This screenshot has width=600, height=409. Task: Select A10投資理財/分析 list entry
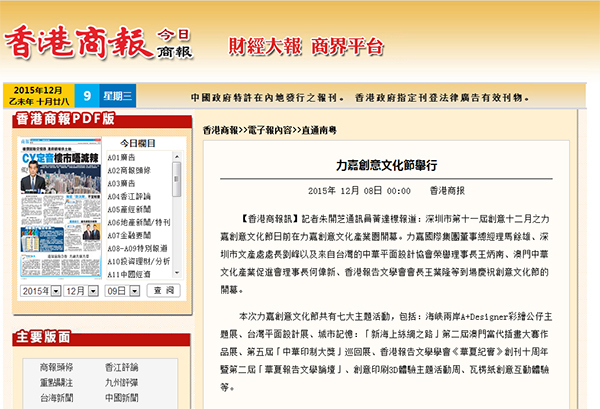(139, 262)
